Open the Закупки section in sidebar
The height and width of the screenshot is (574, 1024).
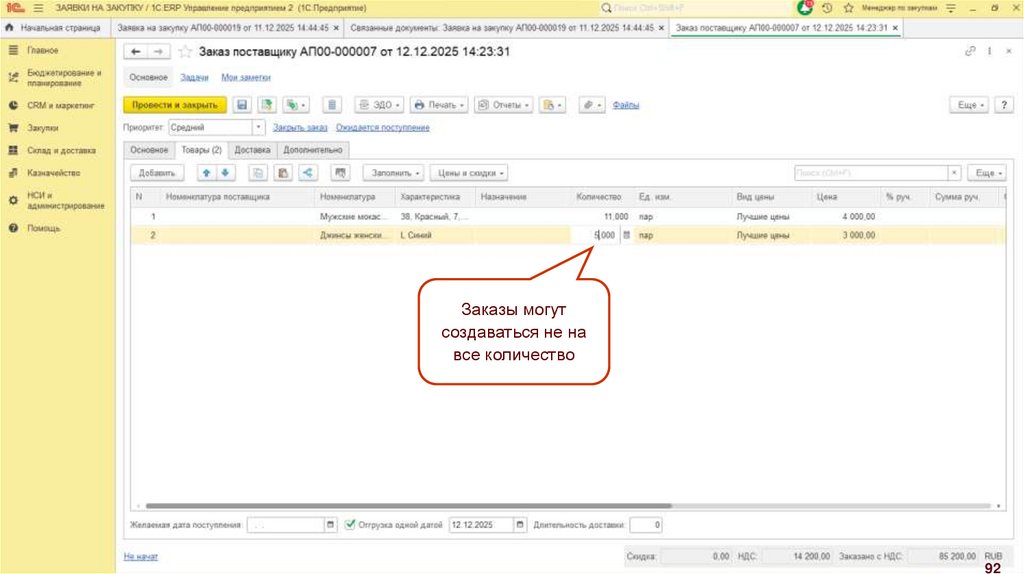[42, 128]
